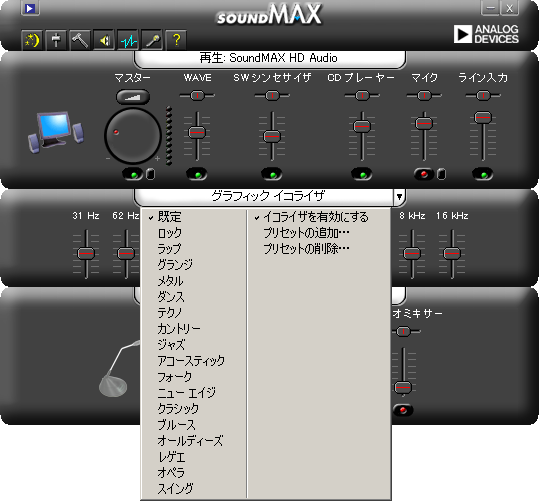
Task: Click the マイク volume fader
Action: click(424, 123)
